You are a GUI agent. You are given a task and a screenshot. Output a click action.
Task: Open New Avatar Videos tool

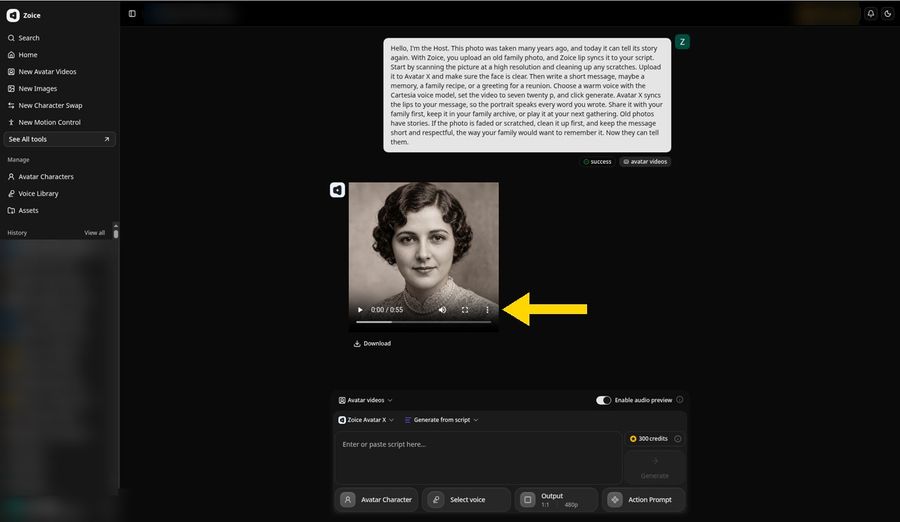(42, 72)
